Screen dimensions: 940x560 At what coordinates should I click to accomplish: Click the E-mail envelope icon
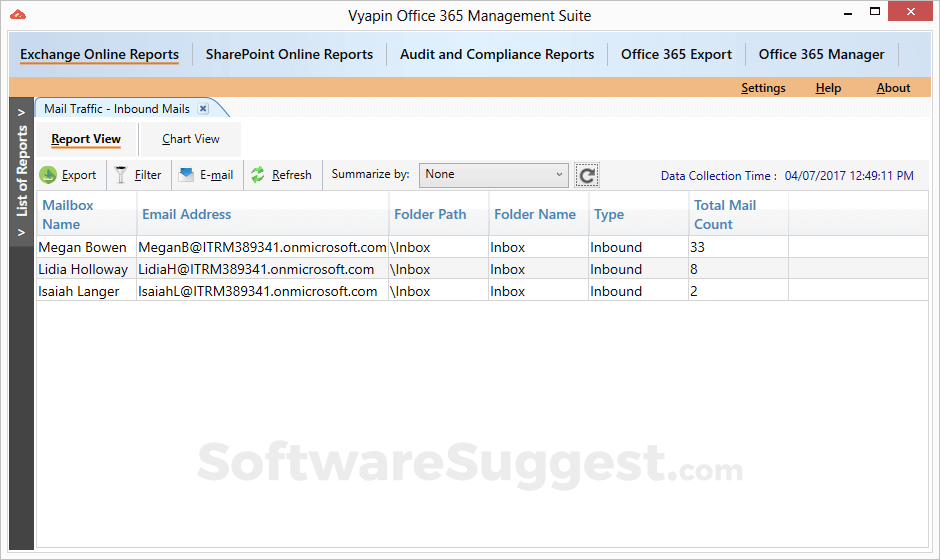(186, 175)
